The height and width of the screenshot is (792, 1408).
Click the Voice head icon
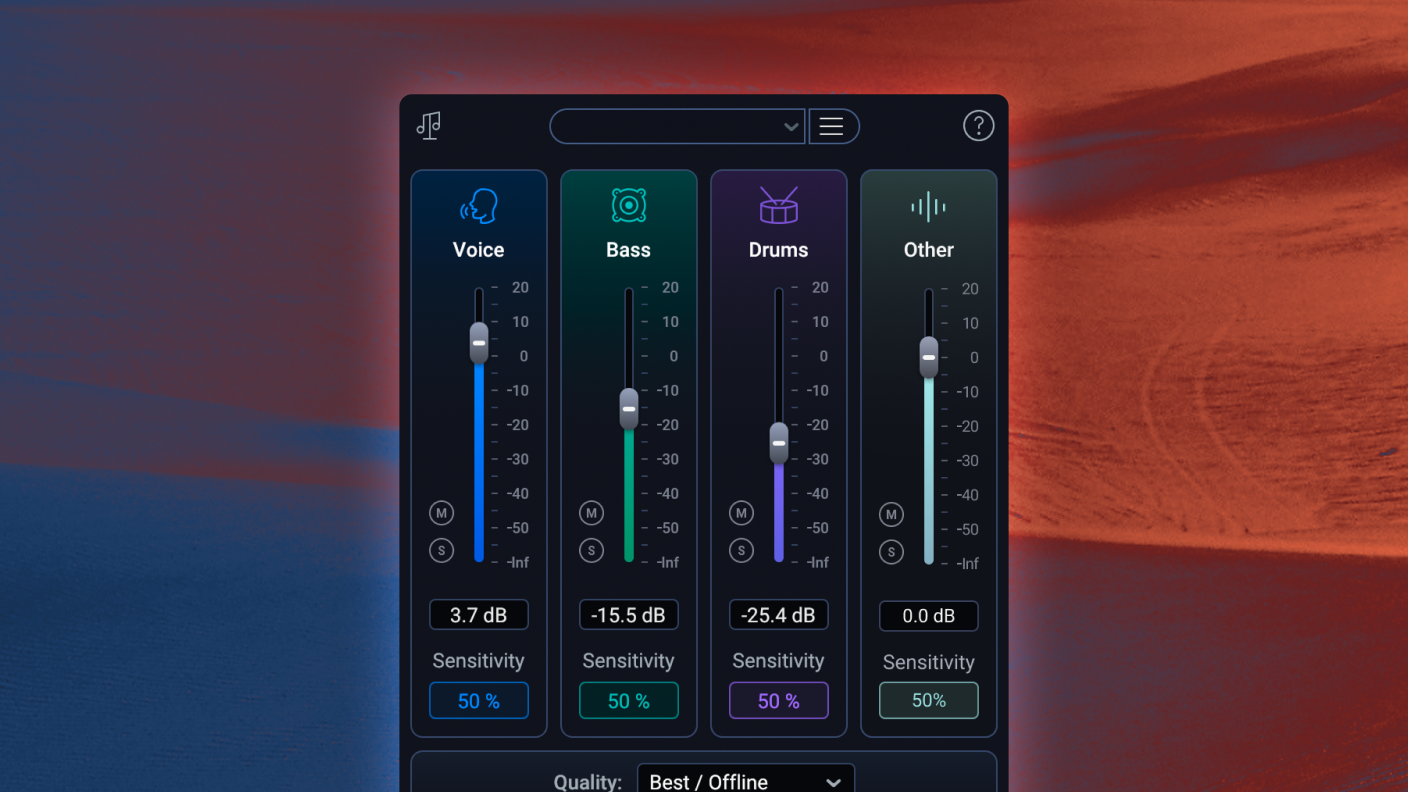[479, 207]
